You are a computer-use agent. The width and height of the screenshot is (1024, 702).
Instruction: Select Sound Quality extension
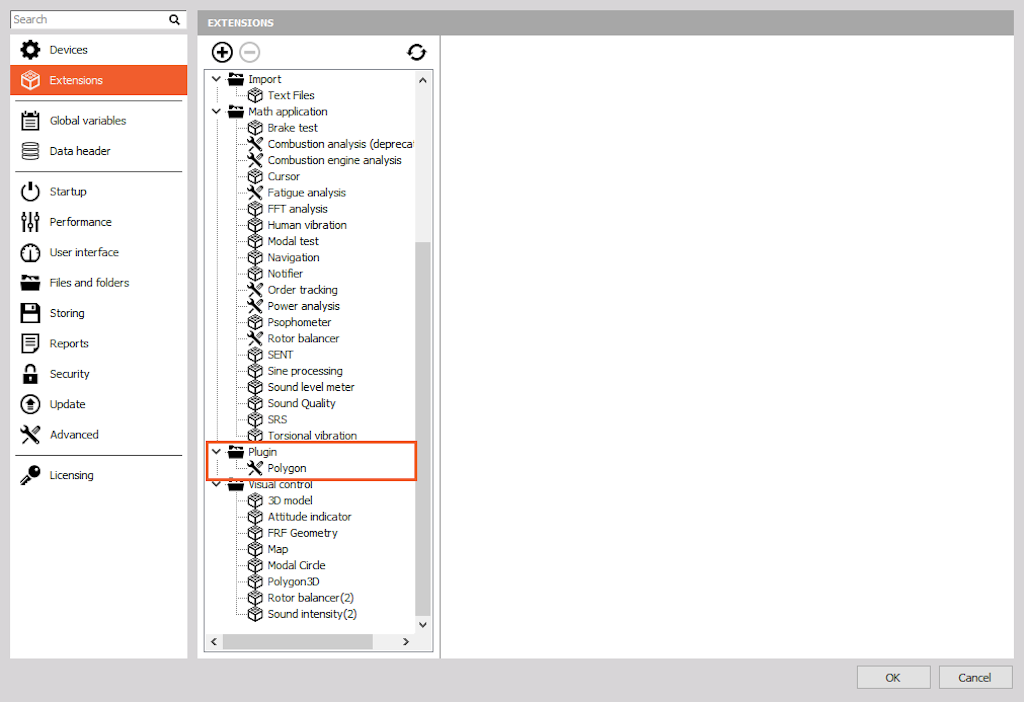(x=301, y=403)
